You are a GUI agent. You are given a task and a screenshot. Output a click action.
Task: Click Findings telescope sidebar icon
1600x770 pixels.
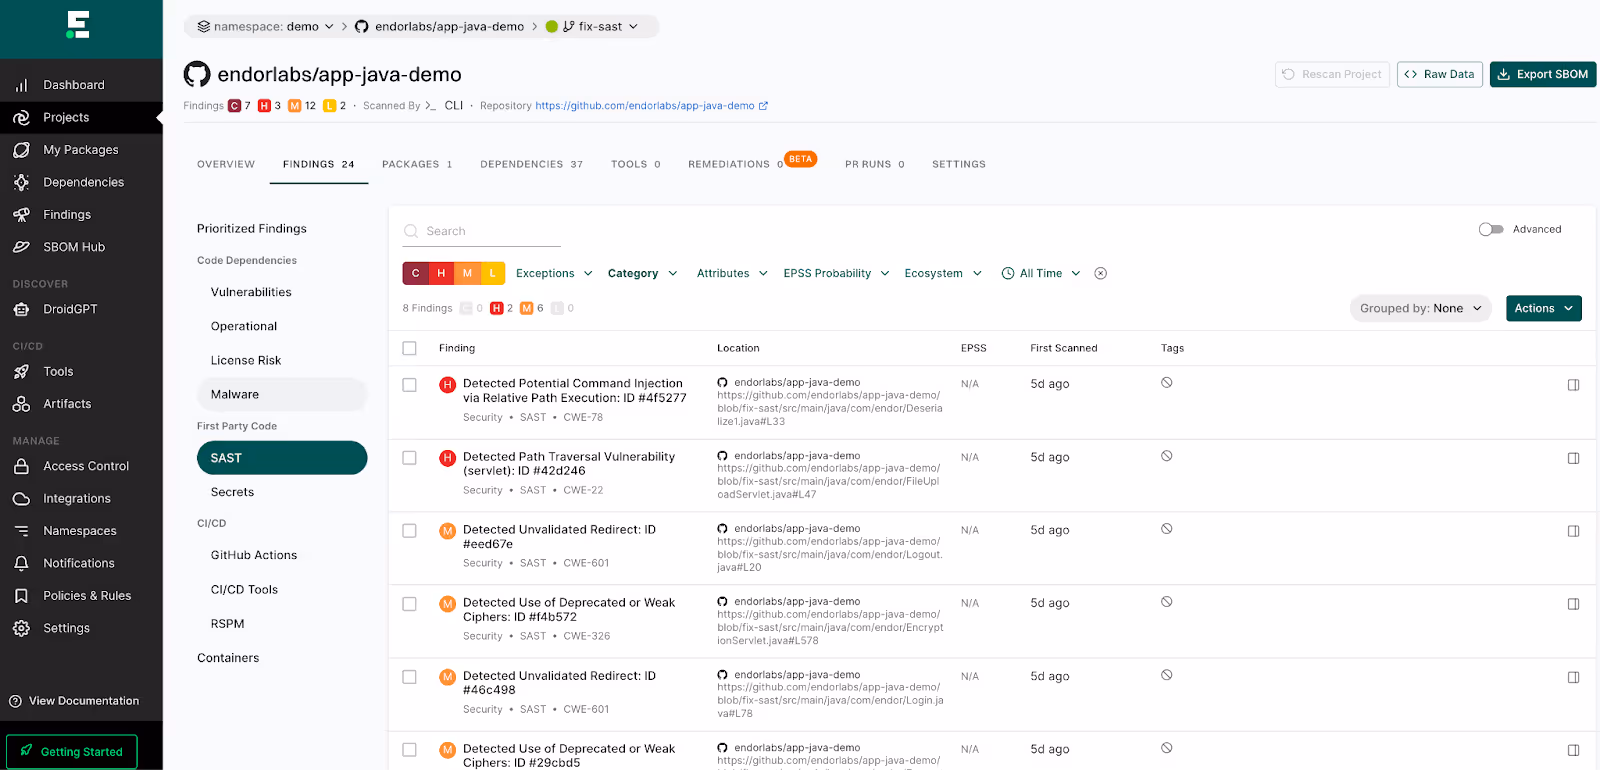pyautogui.click(x=21, y=214)
